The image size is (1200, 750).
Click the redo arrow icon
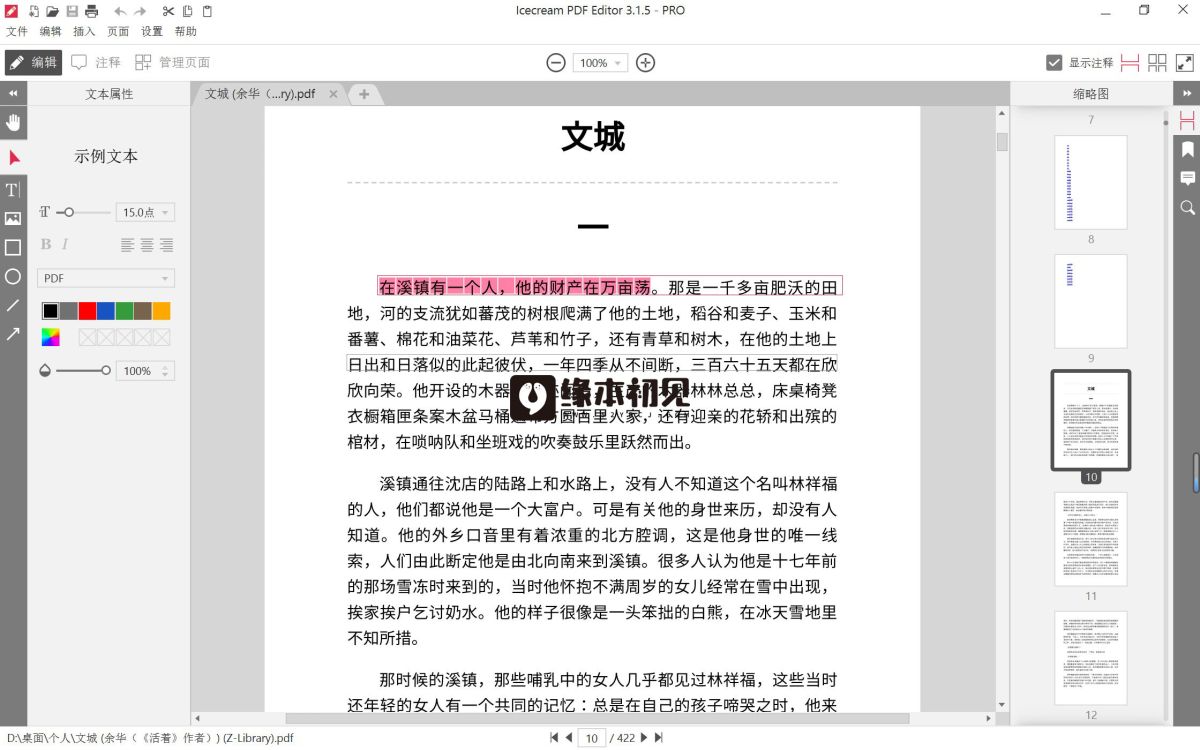point(141,11)
